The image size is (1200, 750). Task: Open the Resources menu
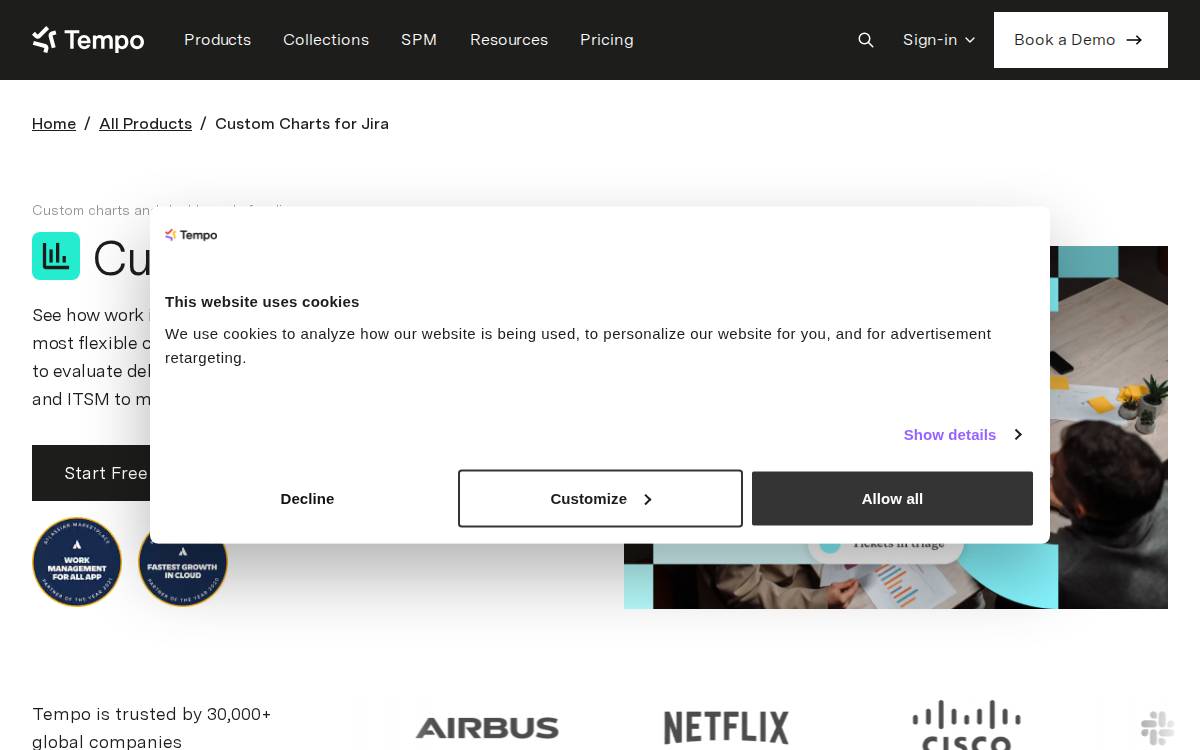click(509, 40)
